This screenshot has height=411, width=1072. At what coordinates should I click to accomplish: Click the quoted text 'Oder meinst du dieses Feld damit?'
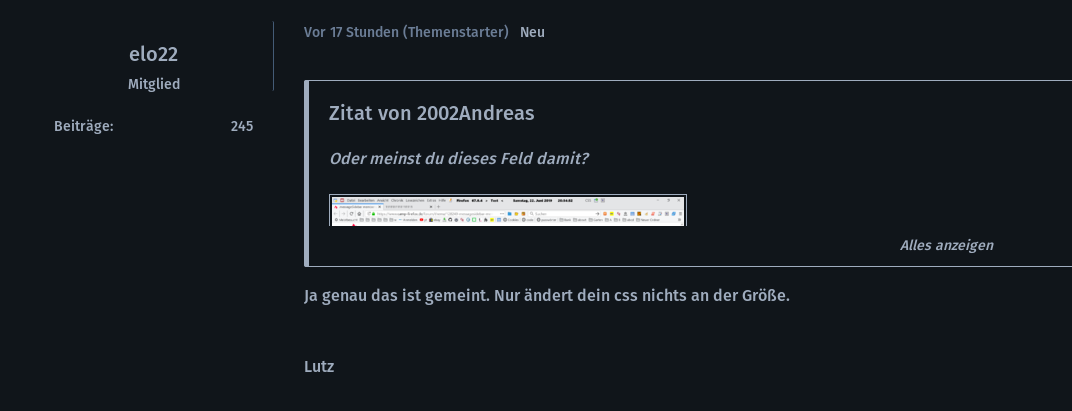point(459,158)
